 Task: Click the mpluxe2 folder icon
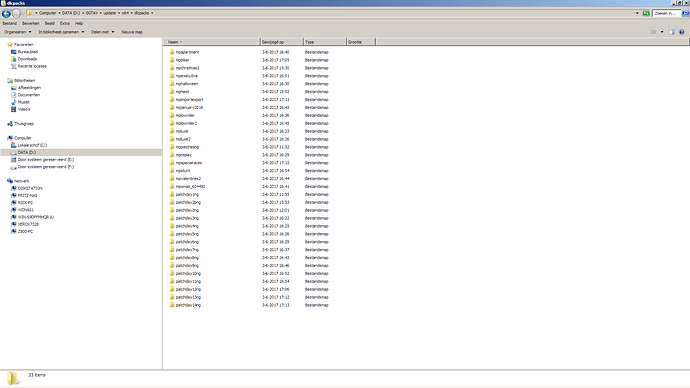point(172,139)
